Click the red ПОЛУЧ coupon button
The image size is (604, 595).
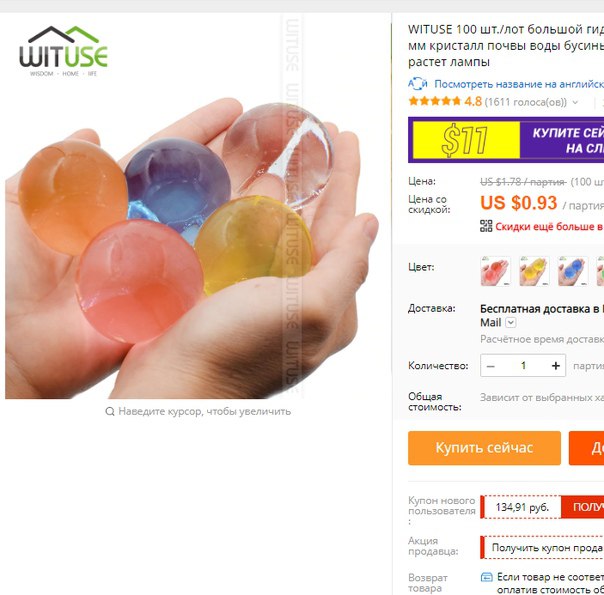582,507
